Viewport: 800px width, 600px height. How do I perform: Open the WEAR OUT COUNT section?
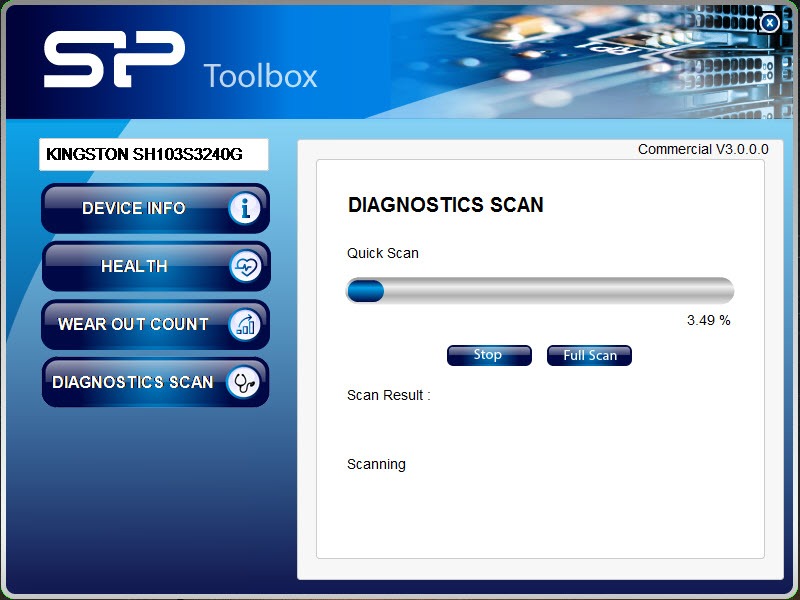point(155,324)
